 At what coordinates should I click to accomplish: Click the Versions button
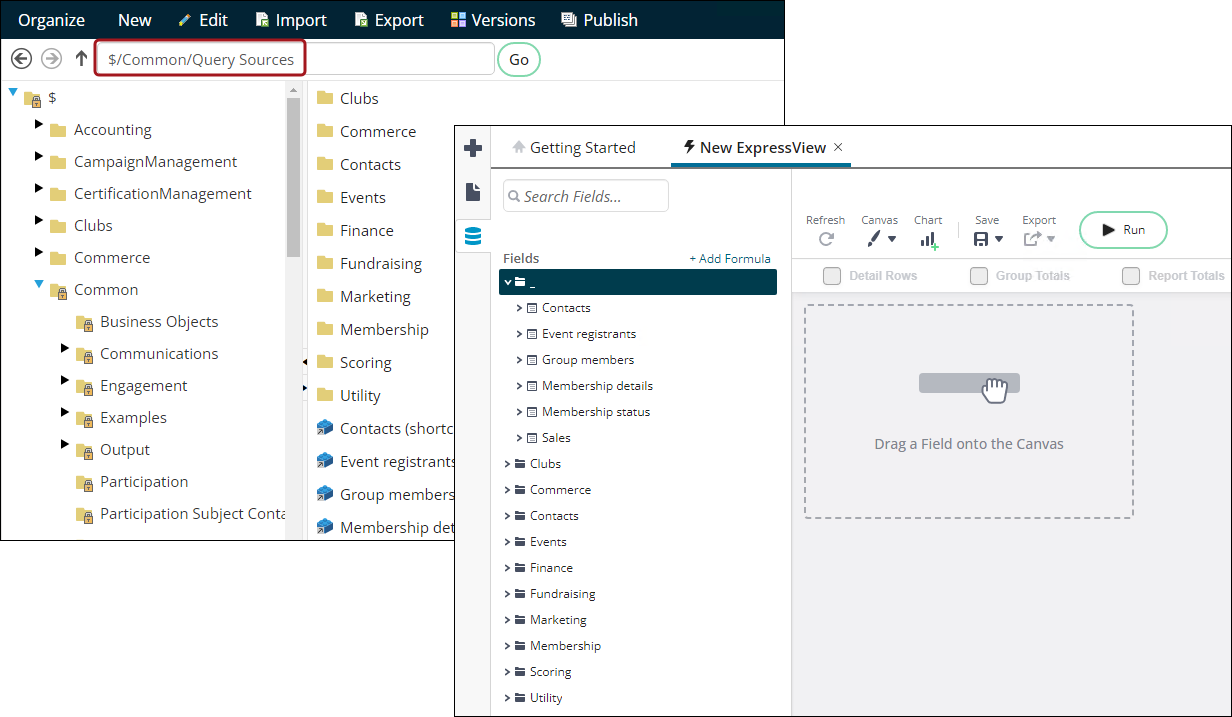pos(493,20)
